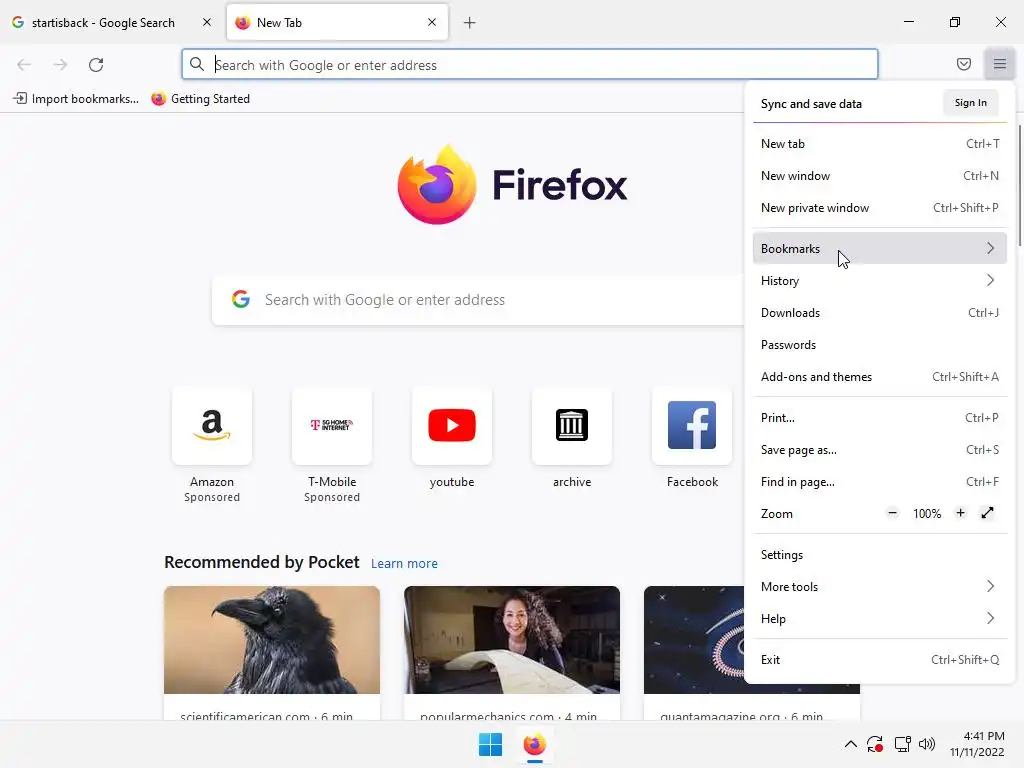This screenshot has height=768, width=1024.
Task: Switch to startisback Google Search tab
Action: pos(112,22)
